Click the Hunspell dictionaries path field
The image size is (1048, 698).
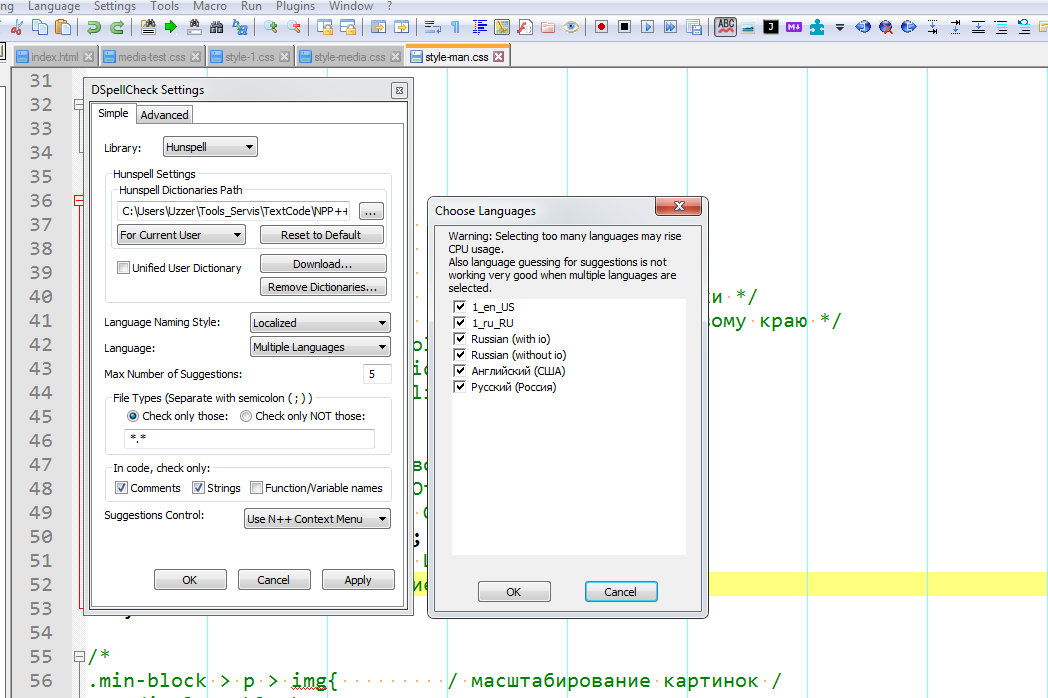234,211
